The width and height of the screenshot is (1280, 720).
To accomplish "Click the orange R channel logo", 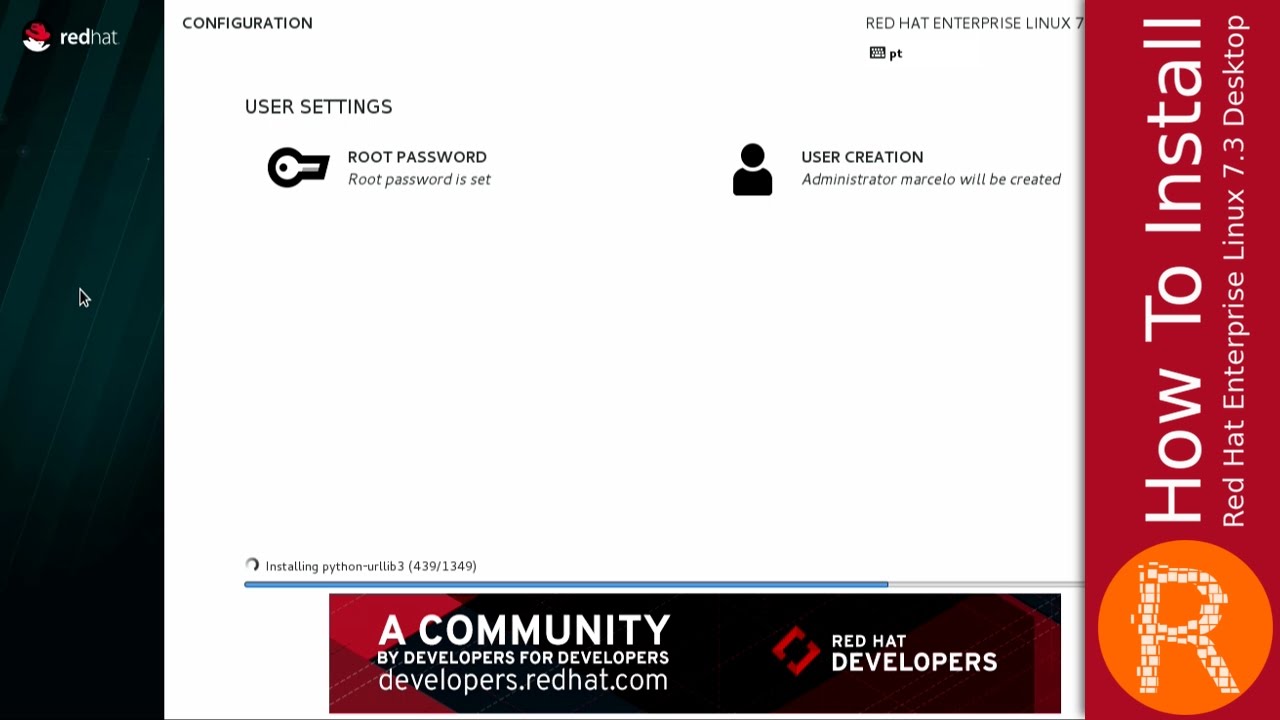I will (x=1185, y=627).
